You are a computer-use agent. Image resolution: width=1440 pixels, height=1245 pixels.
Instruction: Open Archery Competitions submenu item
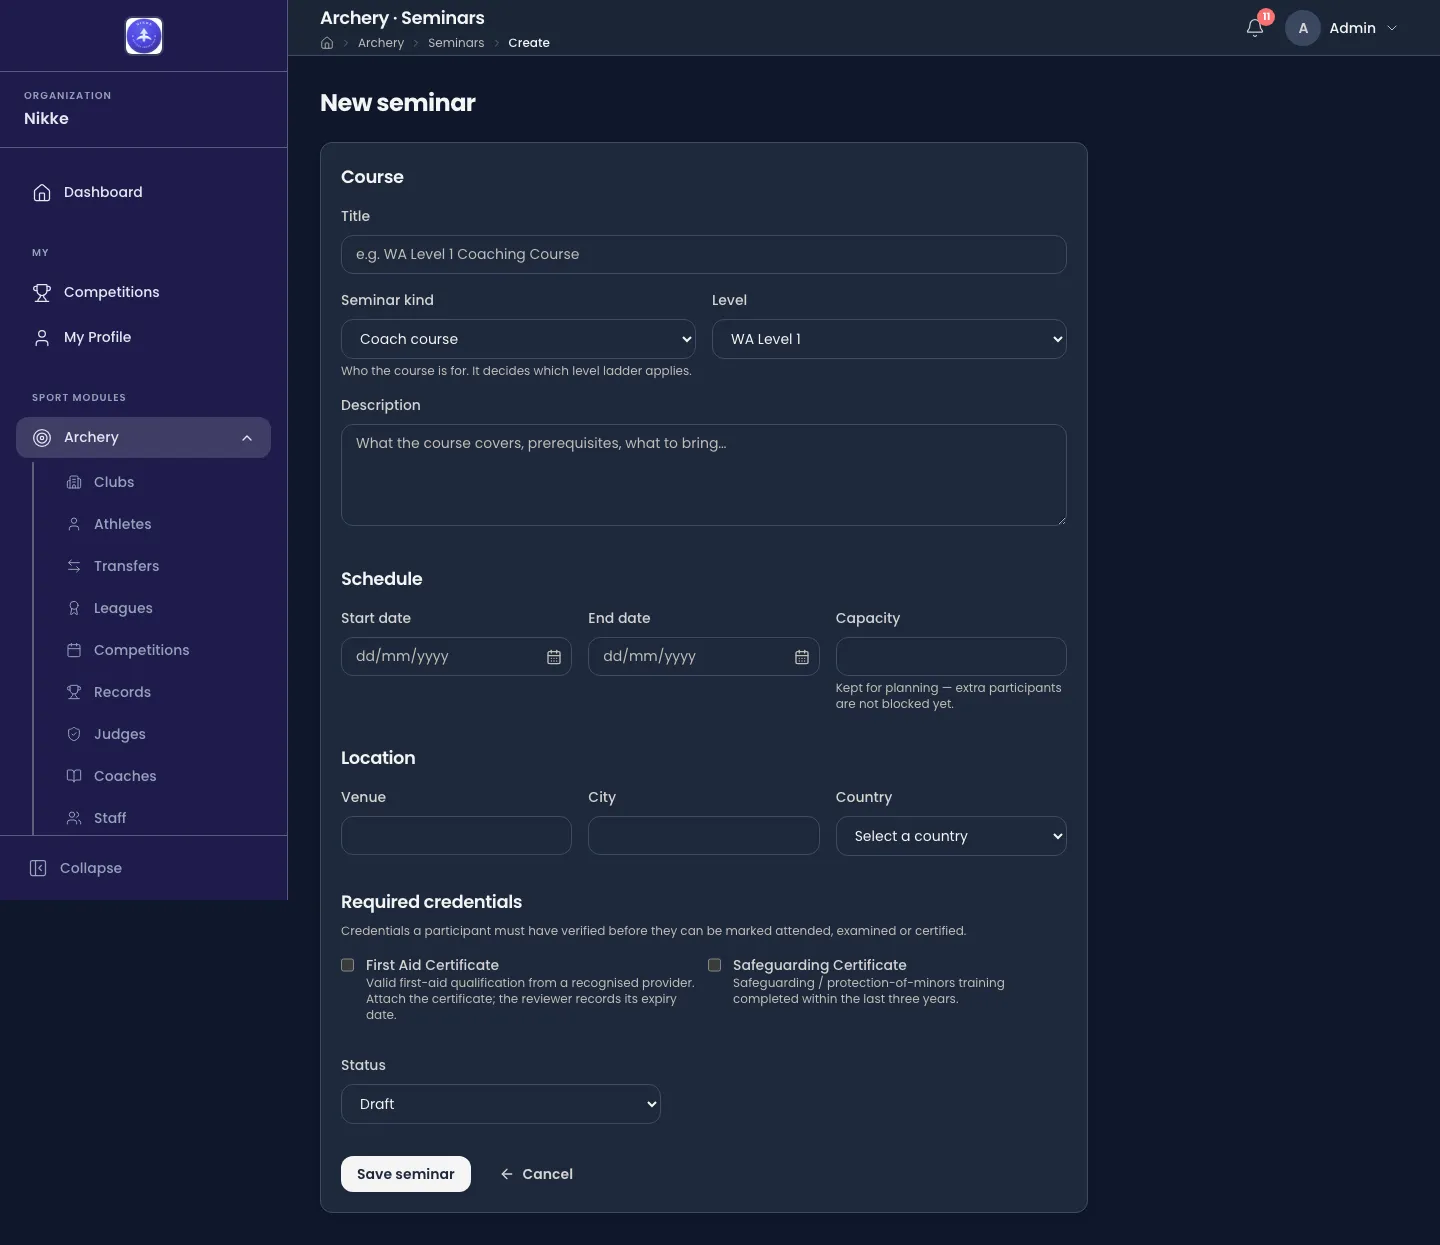pos(160,650)
